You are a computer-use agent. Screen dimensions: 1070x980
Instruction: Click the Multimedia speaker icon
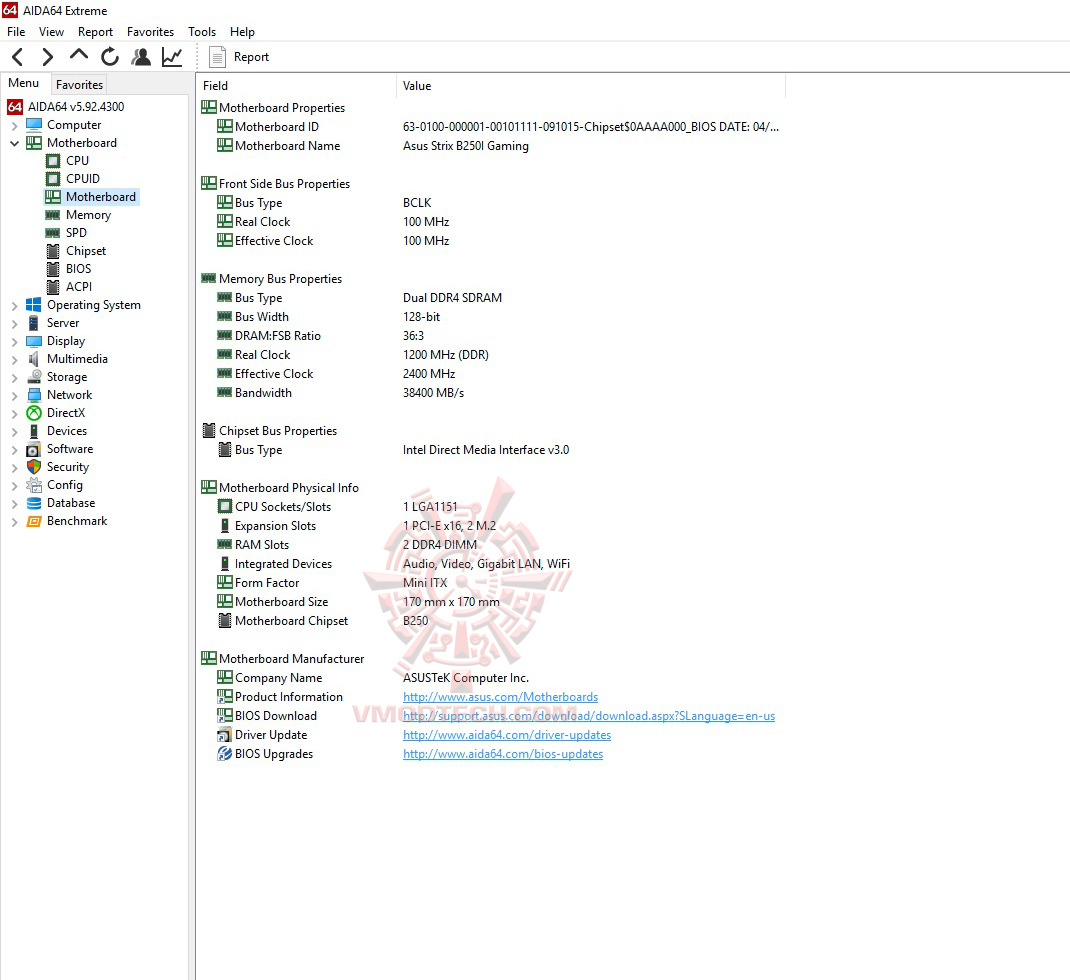34,359
